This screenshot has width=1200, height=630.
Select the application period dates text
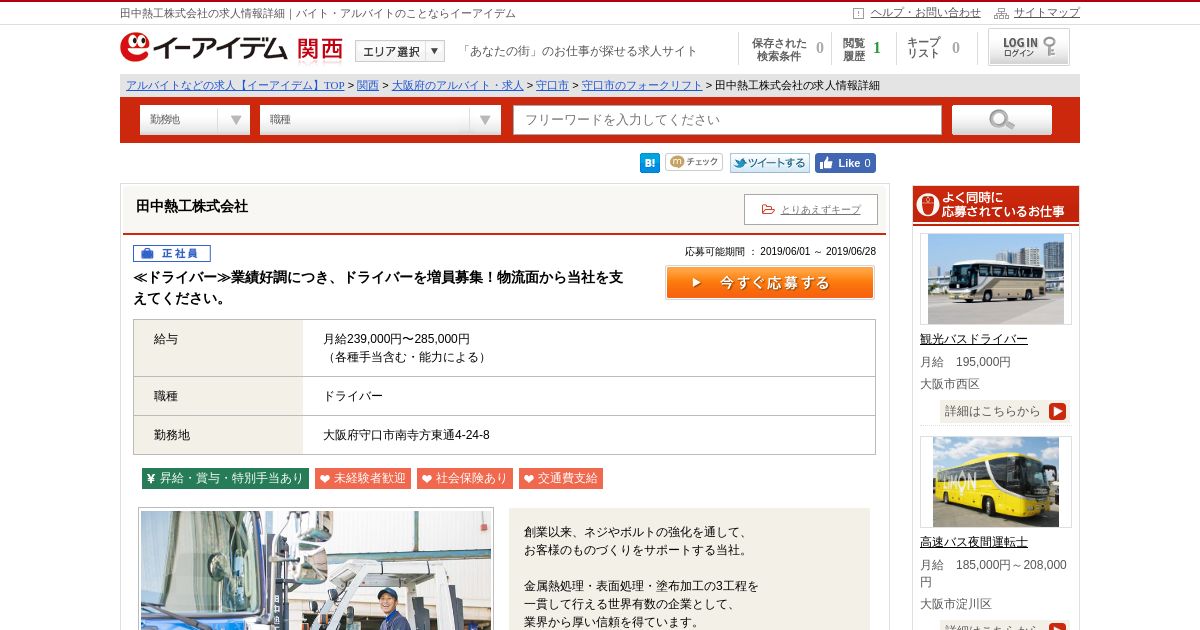818,252
